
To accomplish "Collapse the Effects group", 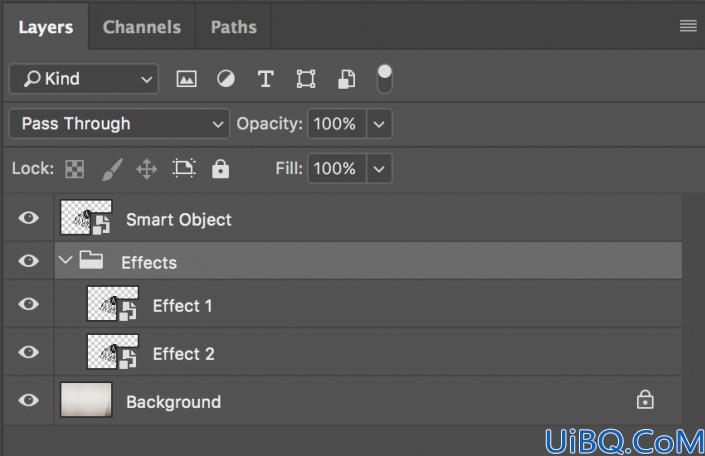I will coord(66,259).
